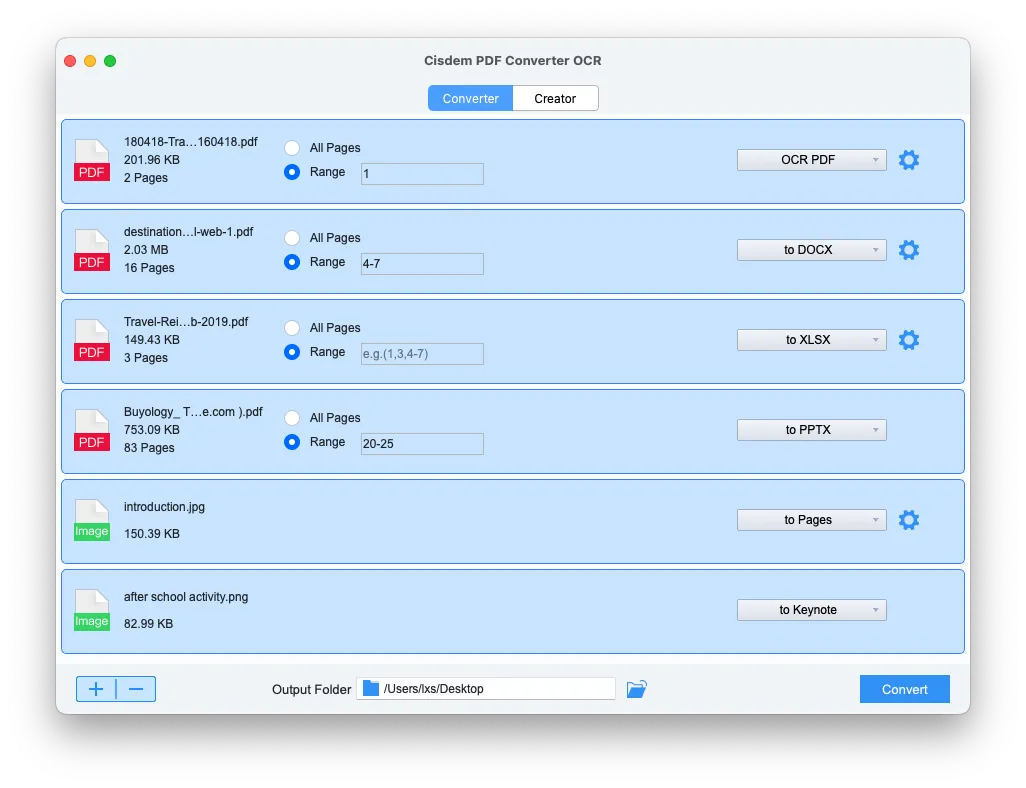Open the OCR PDF format dropdown
Image resolution: width=1026 pixels, height=788 pixels.
coord(811,160)
